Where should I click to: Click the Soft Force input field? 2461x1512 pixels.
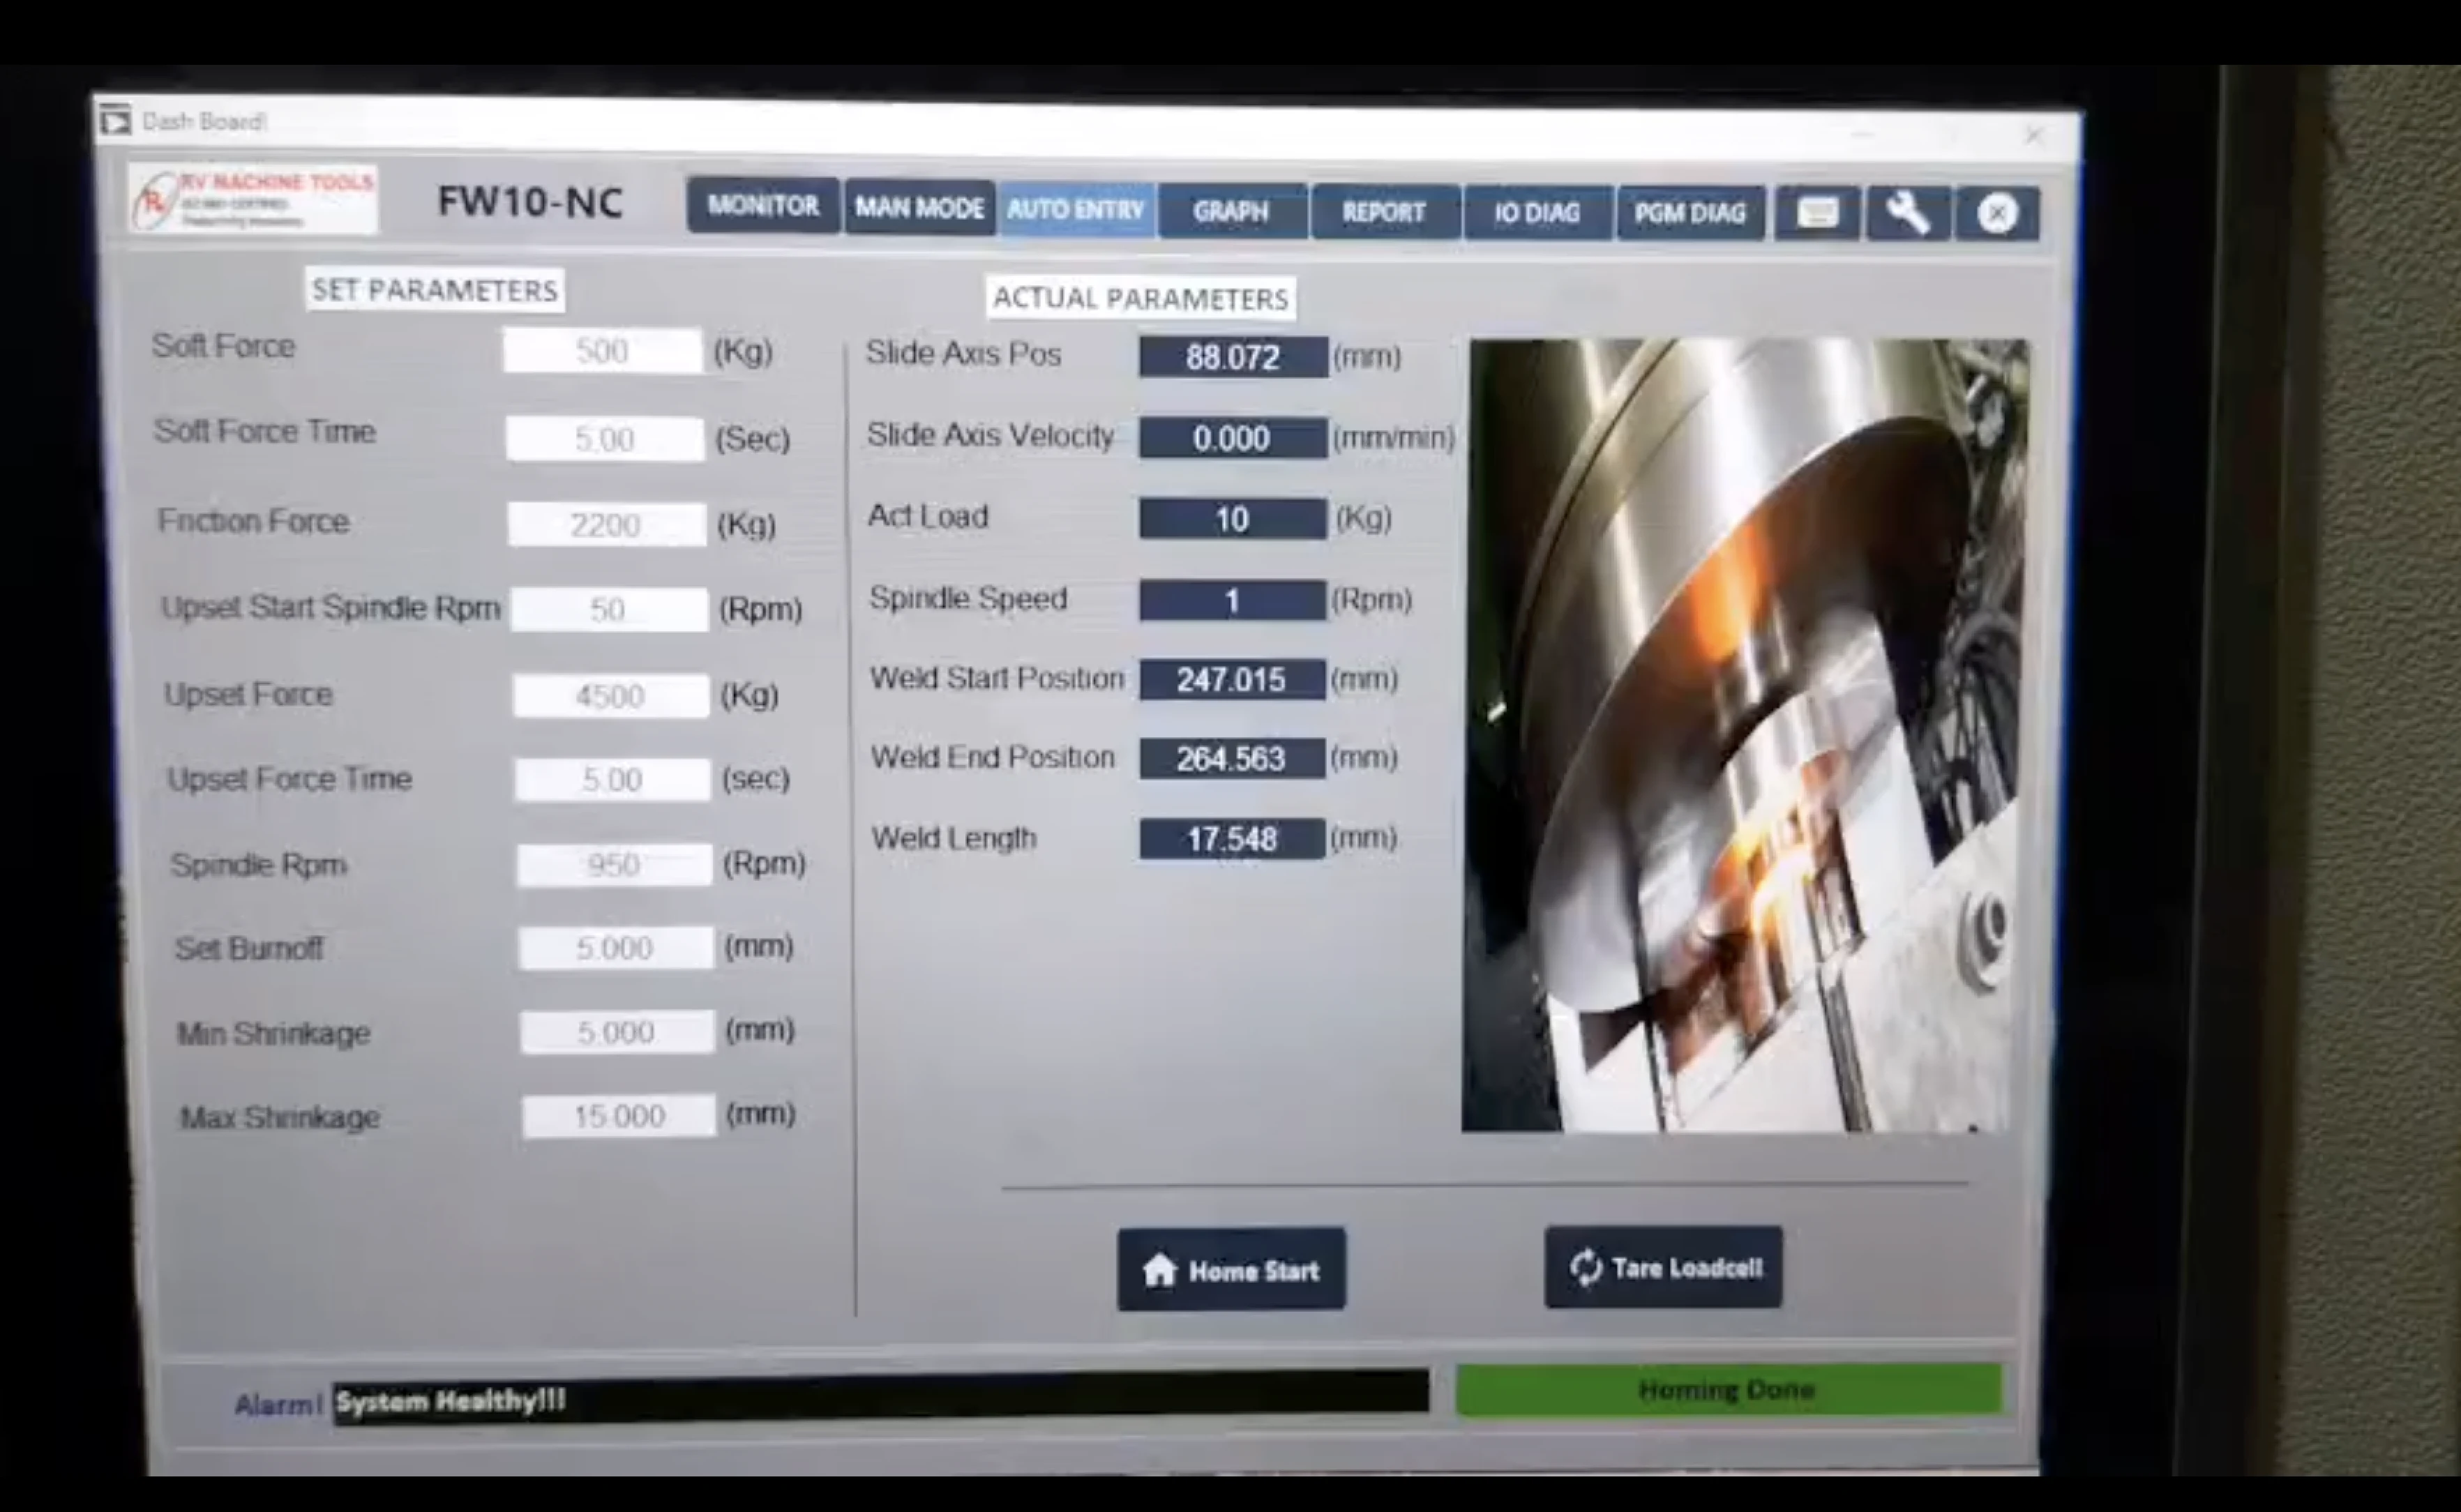pyautogui.click(x=602, y=351)
